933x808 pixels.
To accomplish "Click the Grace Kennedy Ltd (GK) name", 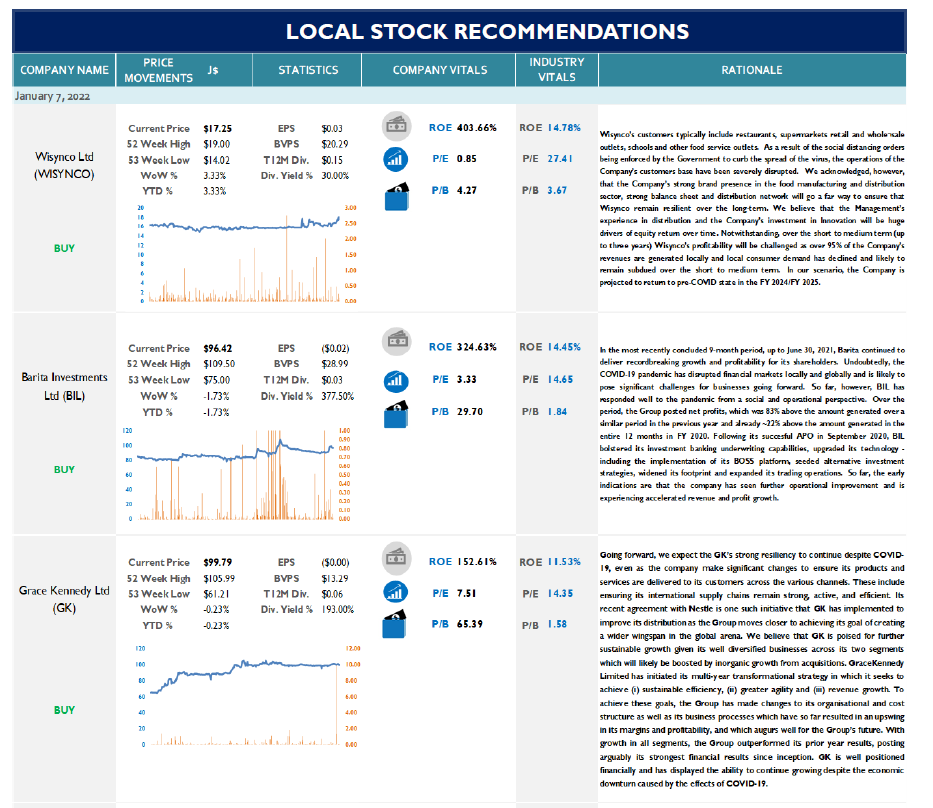I will click(64, 599).
